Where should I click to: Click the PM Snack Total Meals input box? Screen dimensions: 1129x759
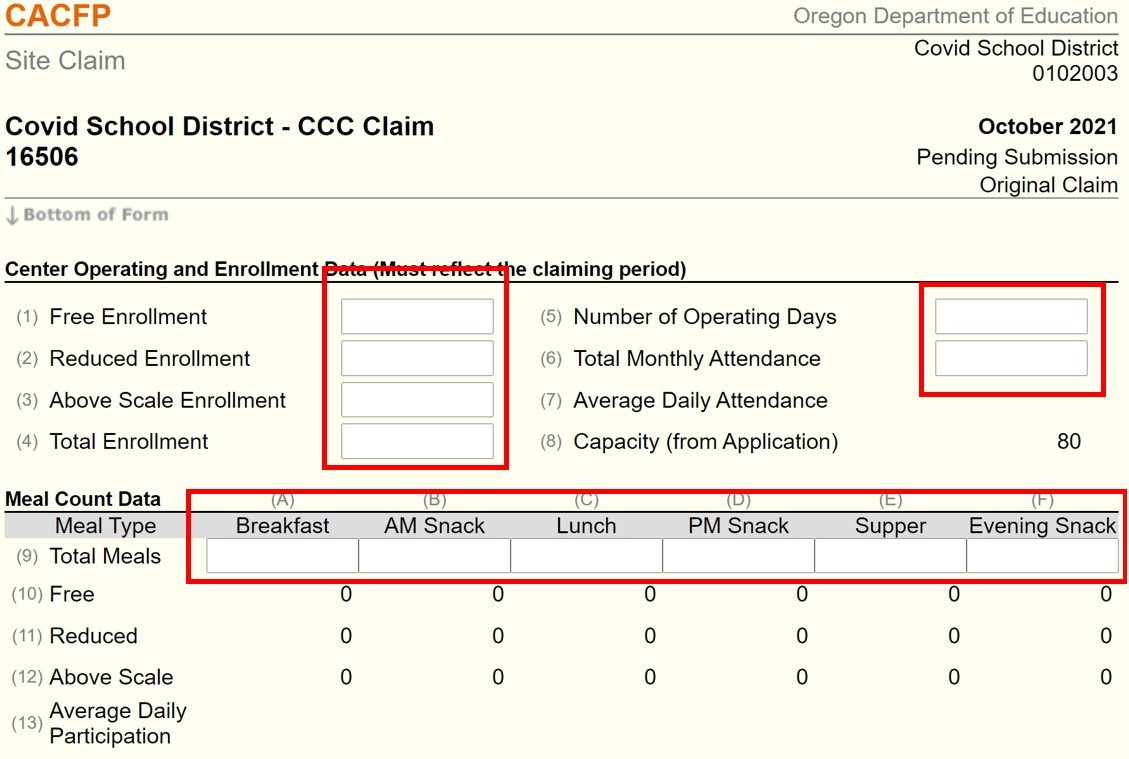pos(737,553)
